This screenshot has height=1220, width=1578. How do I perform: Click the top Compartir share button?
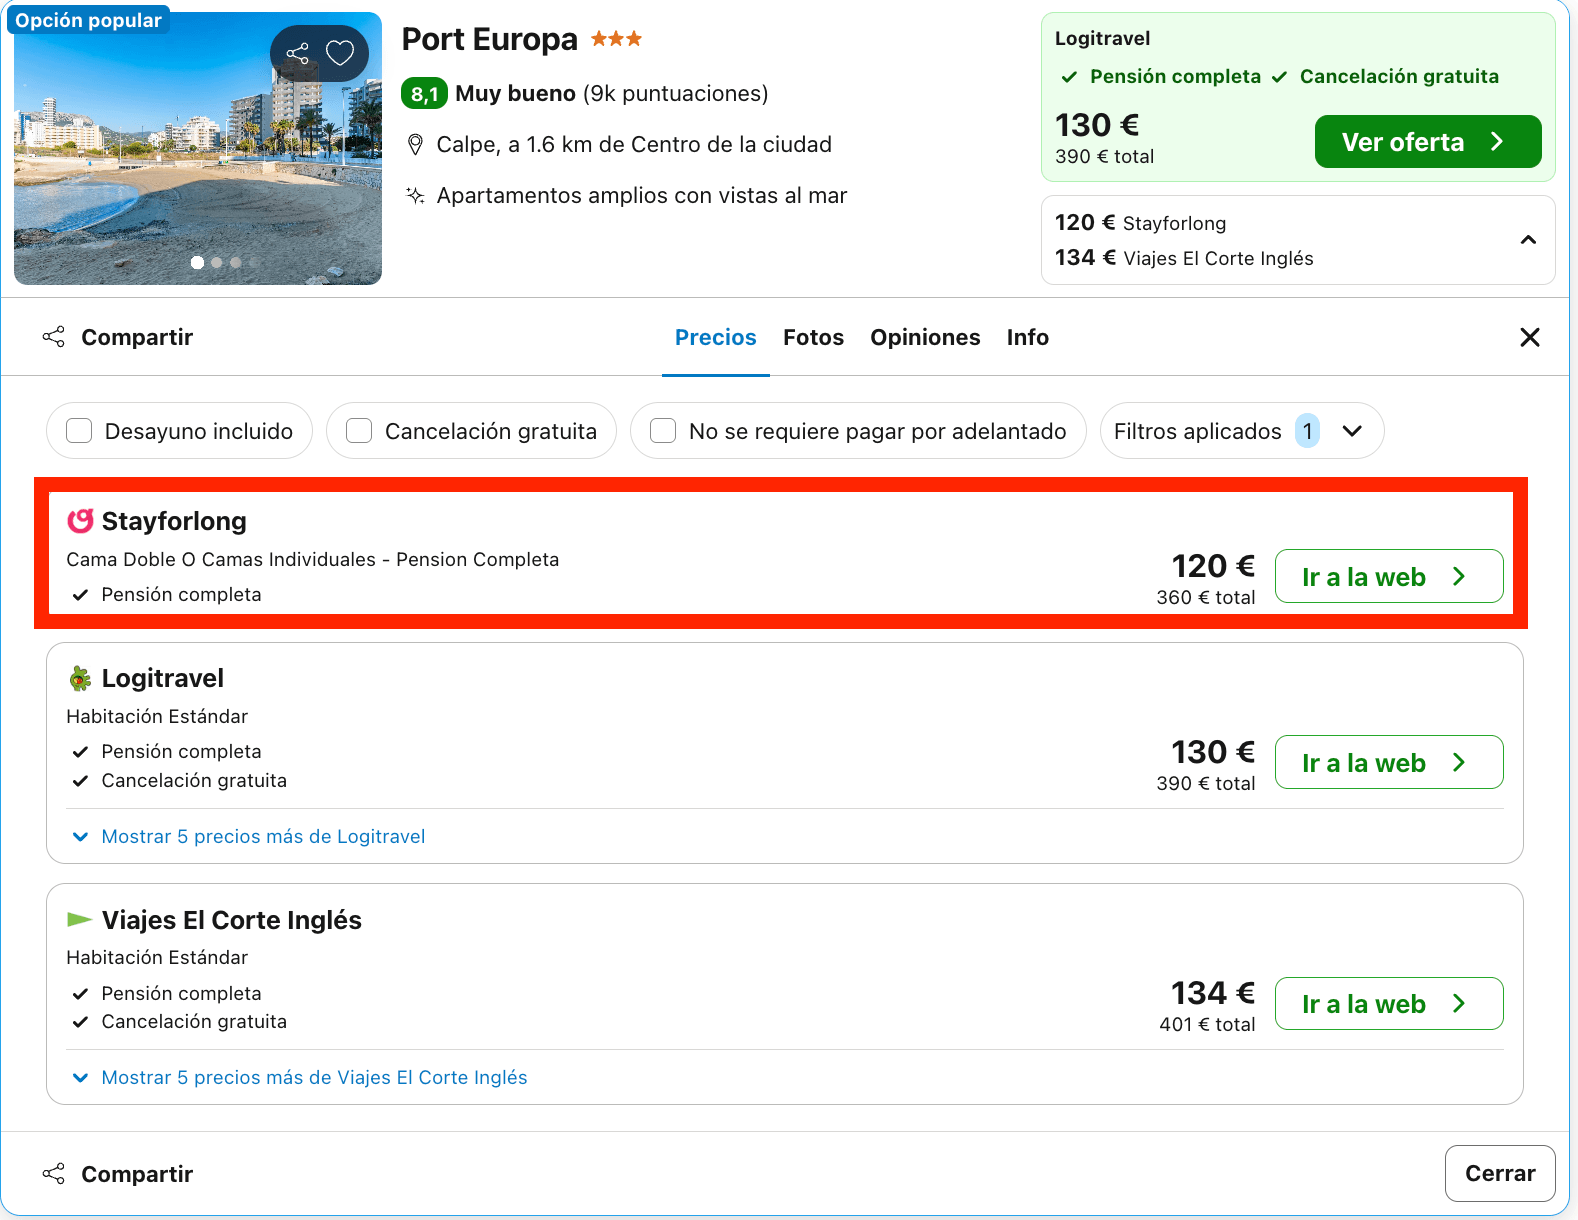pyautogui.click(x=118, y=337)
